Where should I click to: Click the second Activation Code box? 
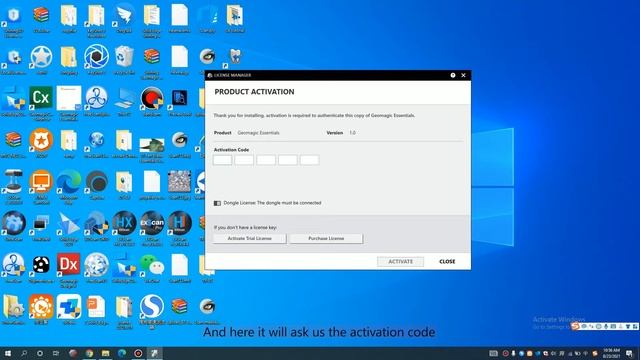[x=244, y=160]
